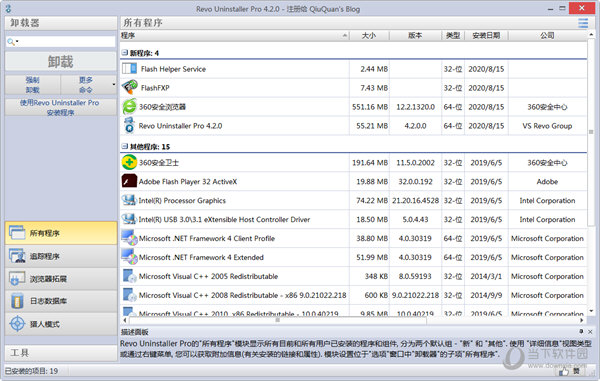Click the Revo Uninstaller Pro 4.2.0 row icon

click(x=129, y=125)
